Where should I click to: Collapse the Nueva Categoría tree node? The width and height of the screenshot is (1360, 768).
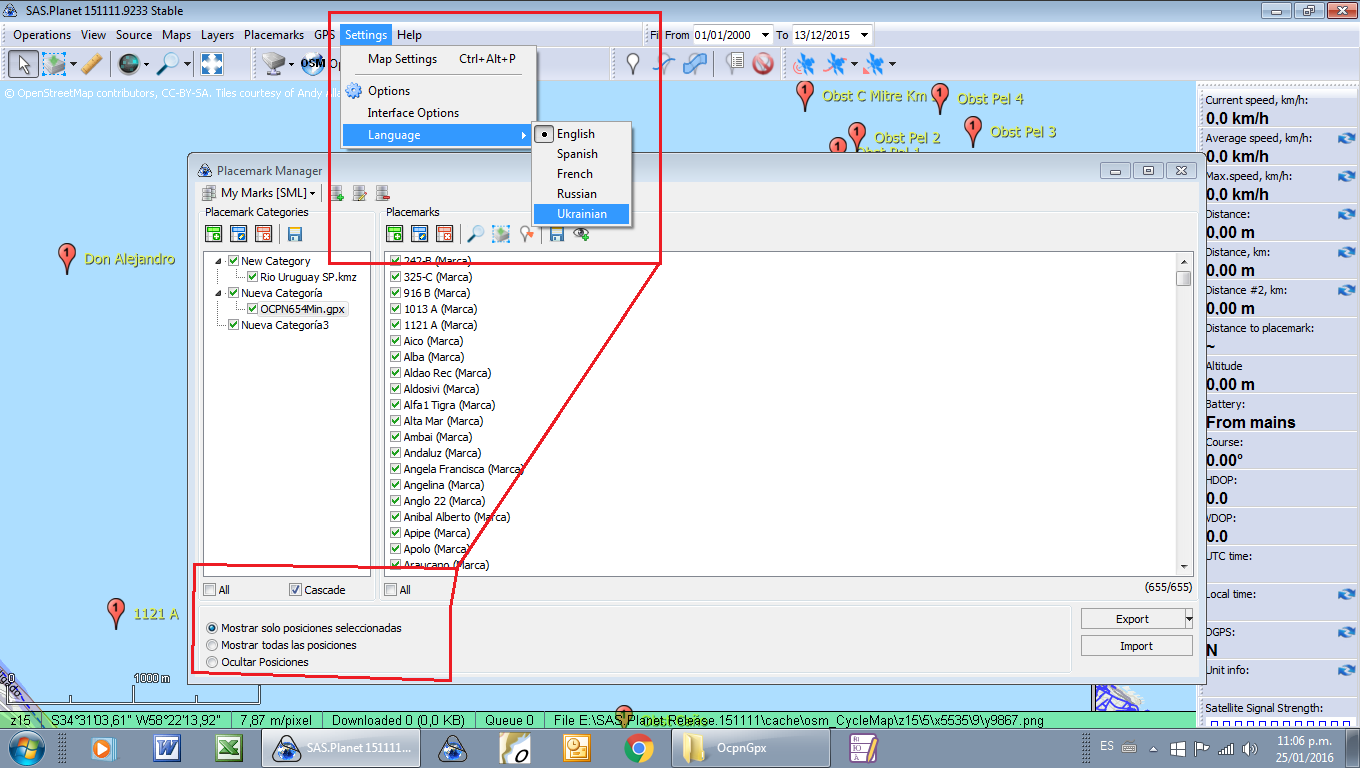[219, 293]
